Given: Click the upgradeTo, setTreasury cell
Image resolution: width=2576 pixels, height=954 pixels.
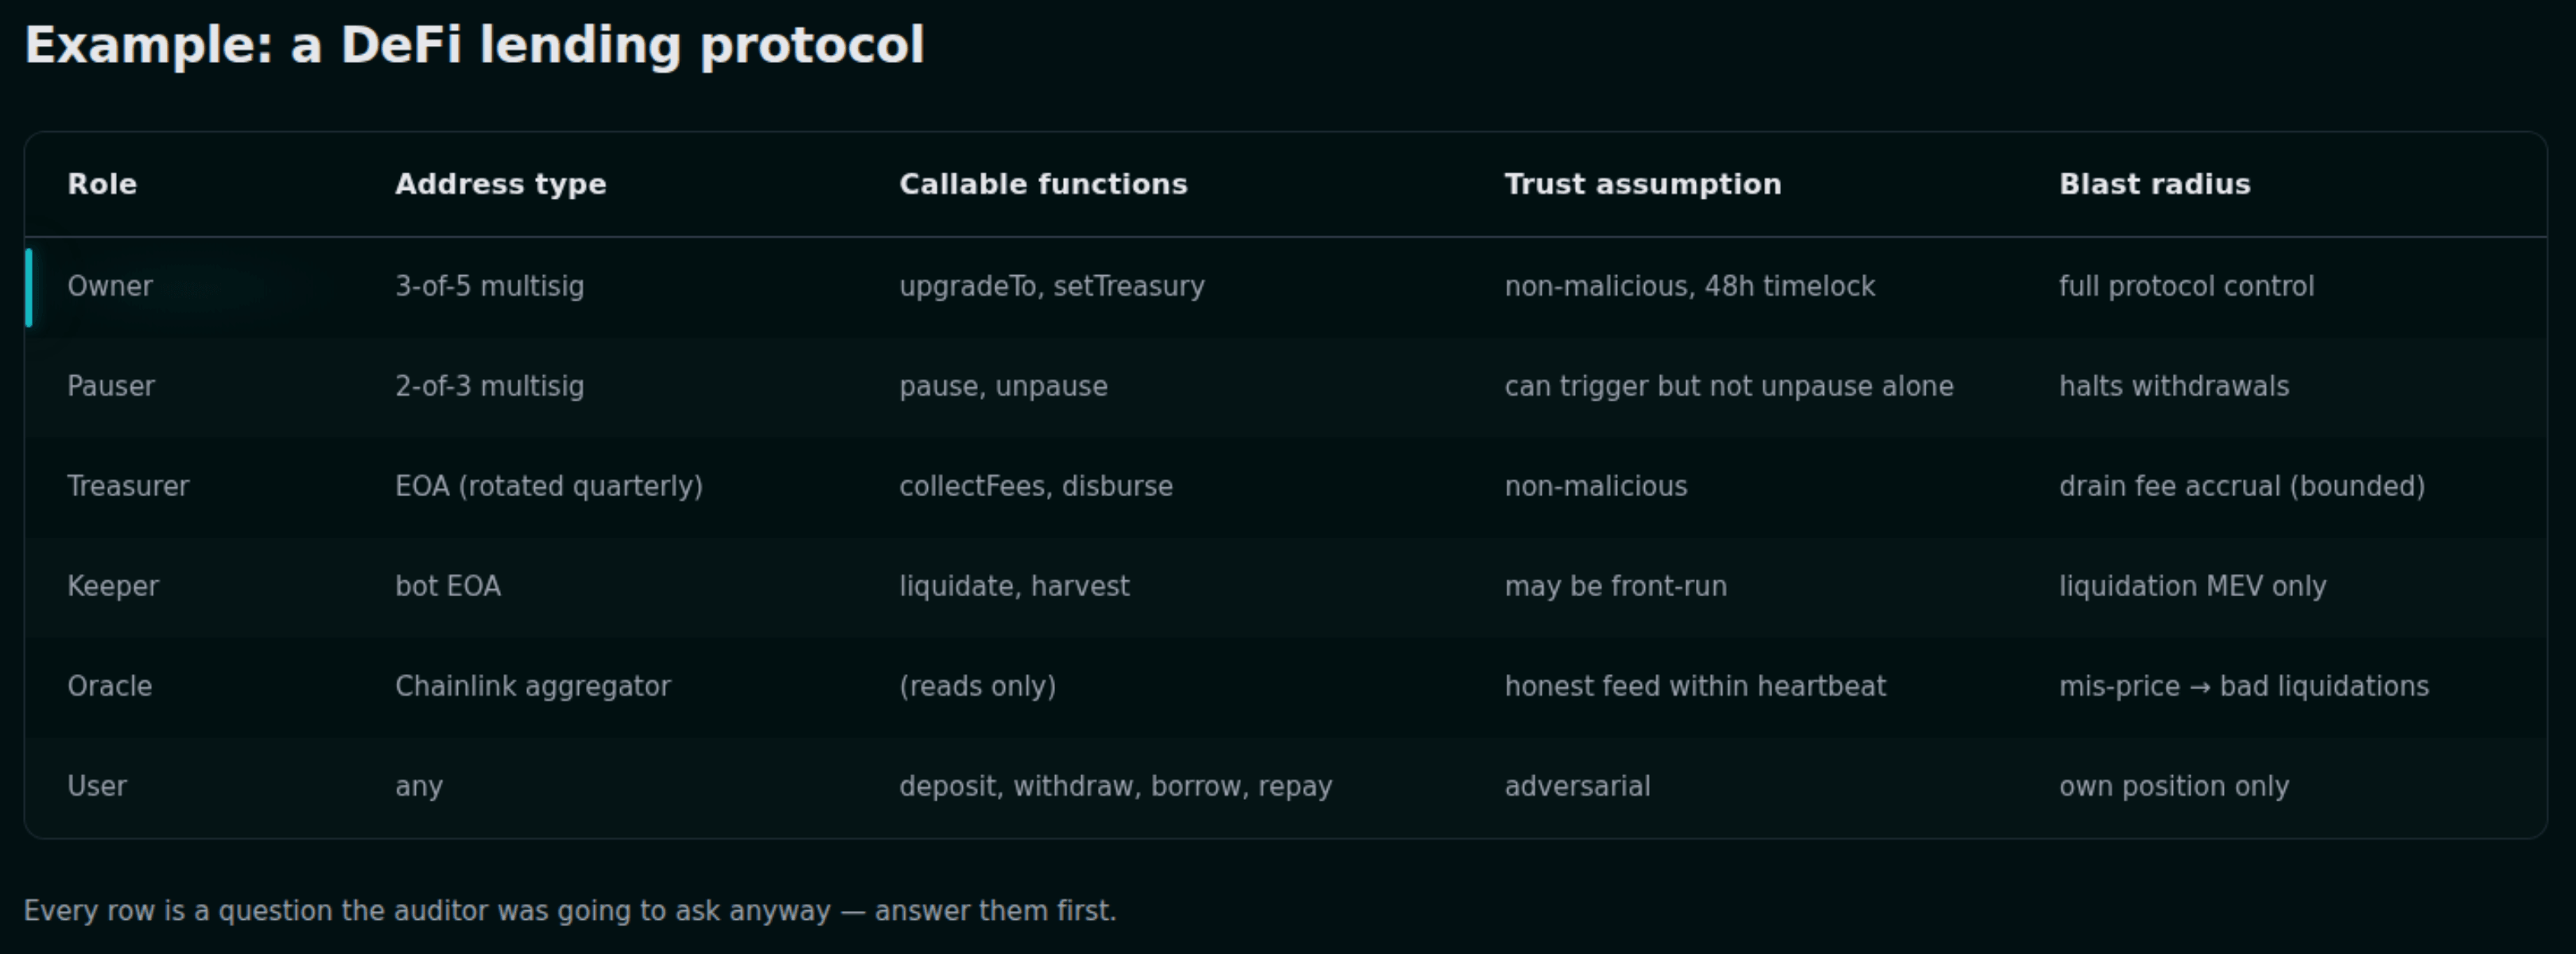Looking at the screenshot, I should [1052, 286].
